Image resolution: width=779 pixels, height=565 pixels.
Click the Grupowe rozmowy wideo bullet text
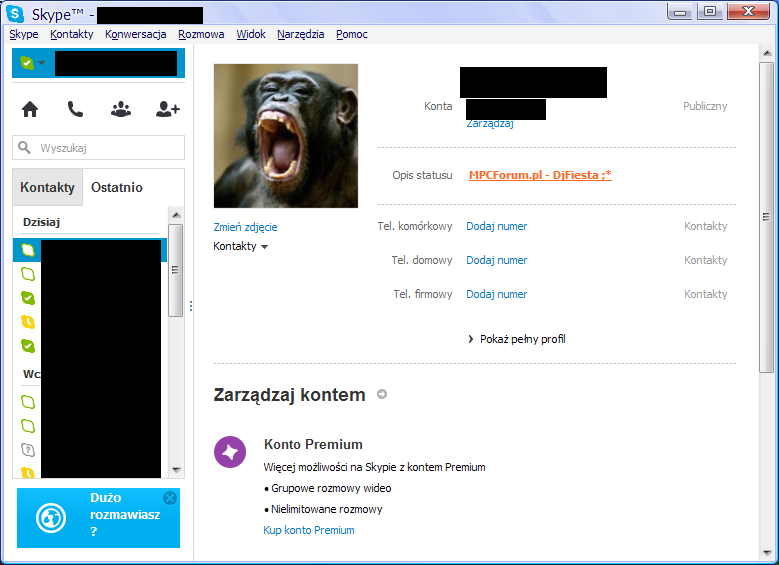click(331, 488)
